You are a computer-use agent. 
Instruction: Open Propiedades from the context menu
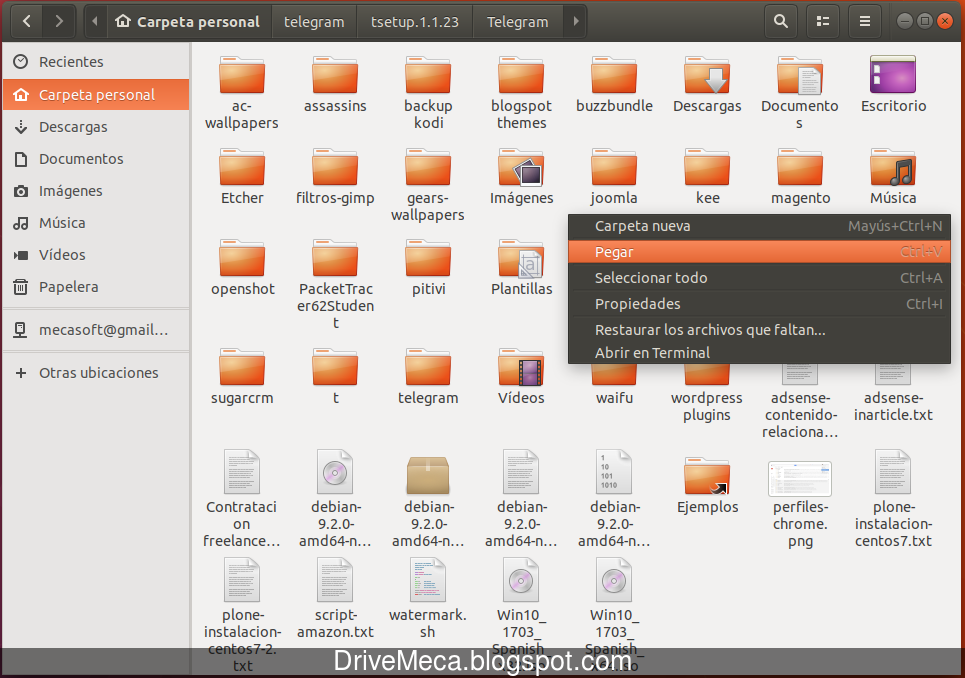pos(759,304)
